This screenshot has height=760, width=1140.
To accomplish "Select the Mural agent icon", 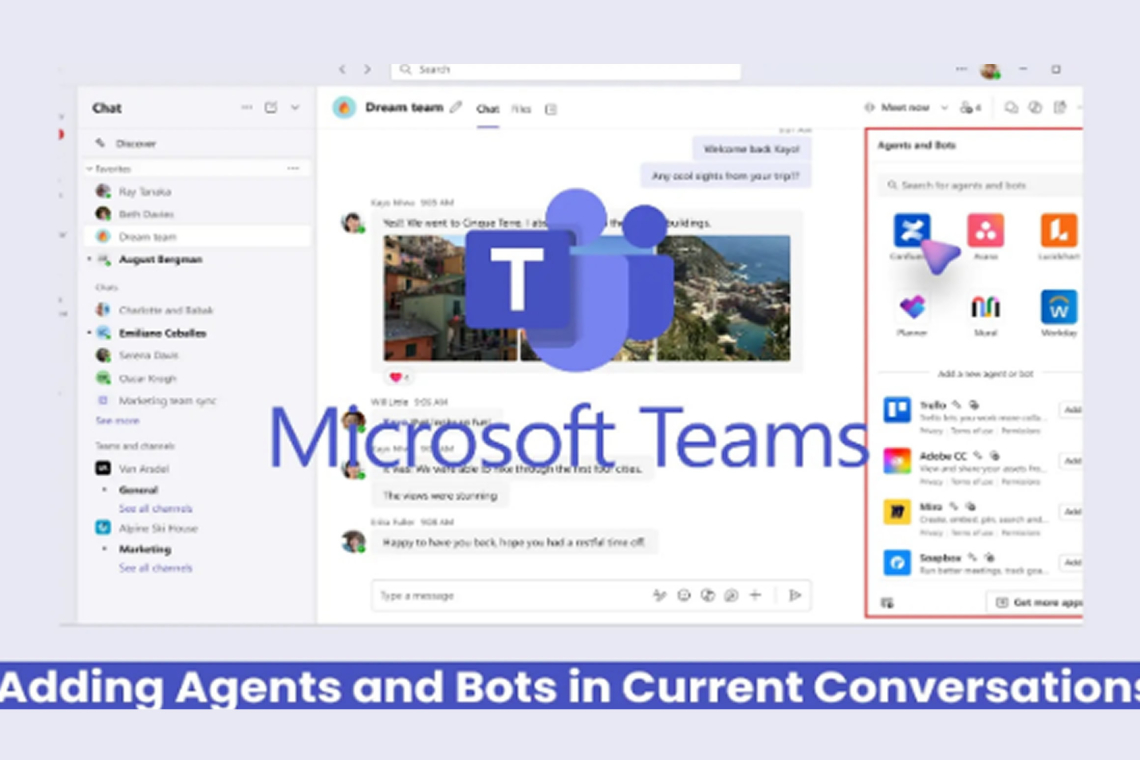I will point(984,308).
